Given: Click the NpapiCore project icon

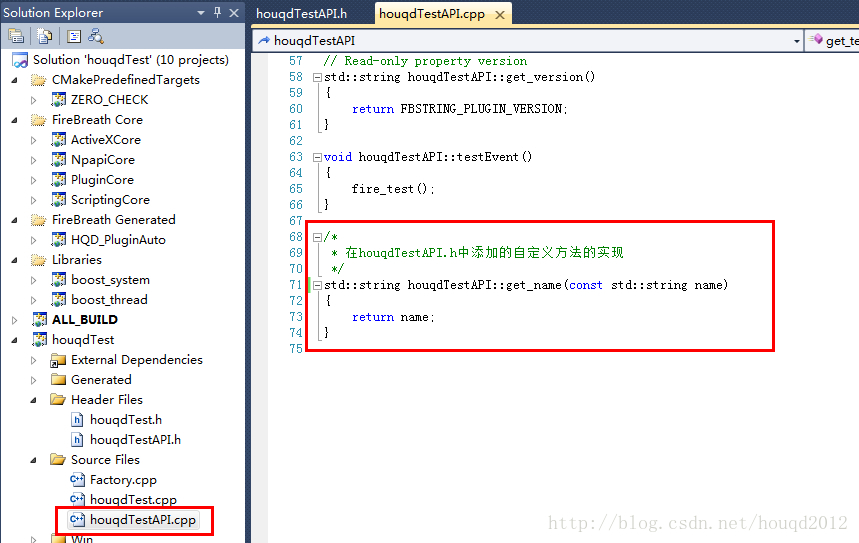Looking at the screenshot, I should (x=59, y=159).
